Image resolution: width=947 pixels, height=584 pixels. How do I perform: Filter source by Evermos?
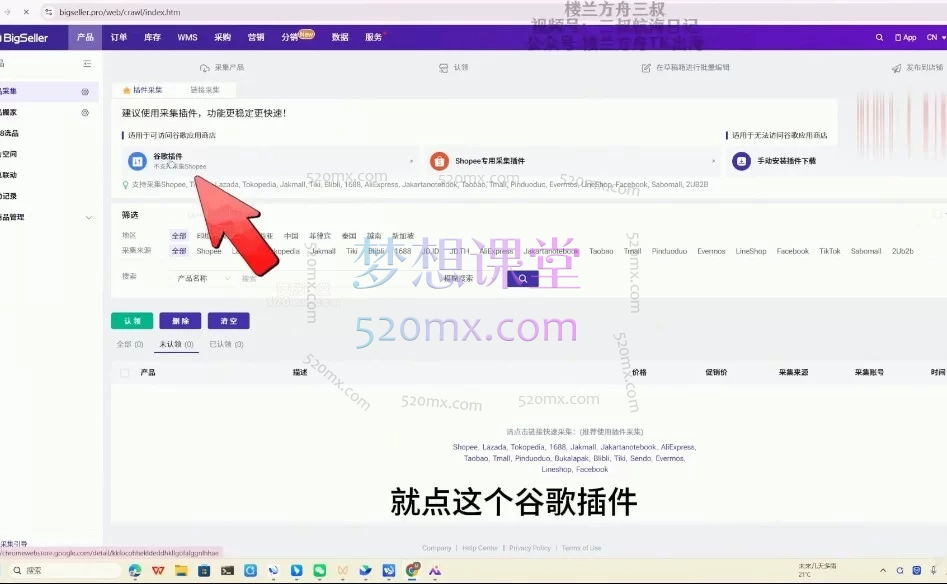click(x=711, y=251)
